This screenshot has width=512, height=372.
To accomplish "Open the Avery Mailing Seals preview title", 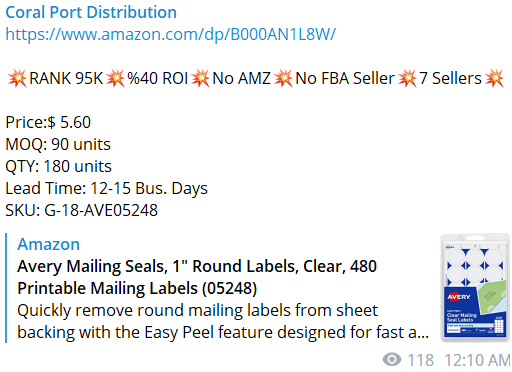I will (x=197, y=277).
